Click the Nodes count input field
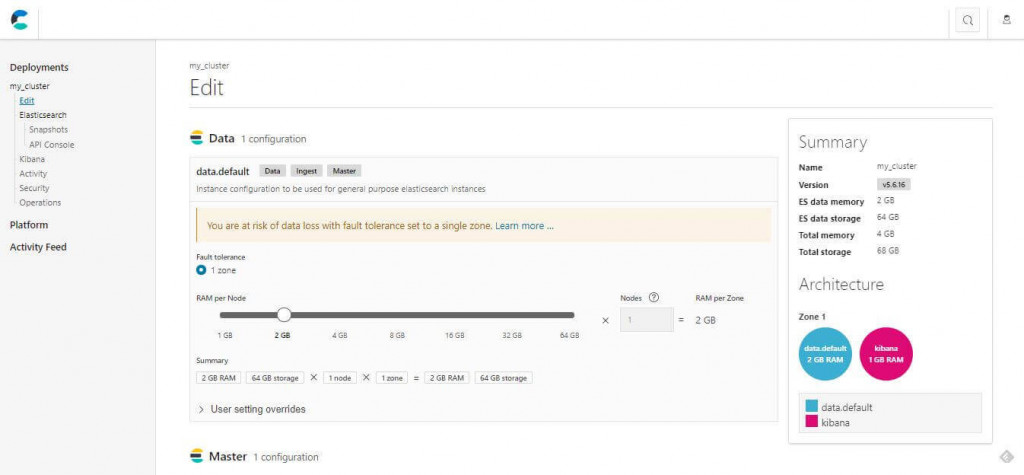The image size is (1024, 475). pos(647,319)
